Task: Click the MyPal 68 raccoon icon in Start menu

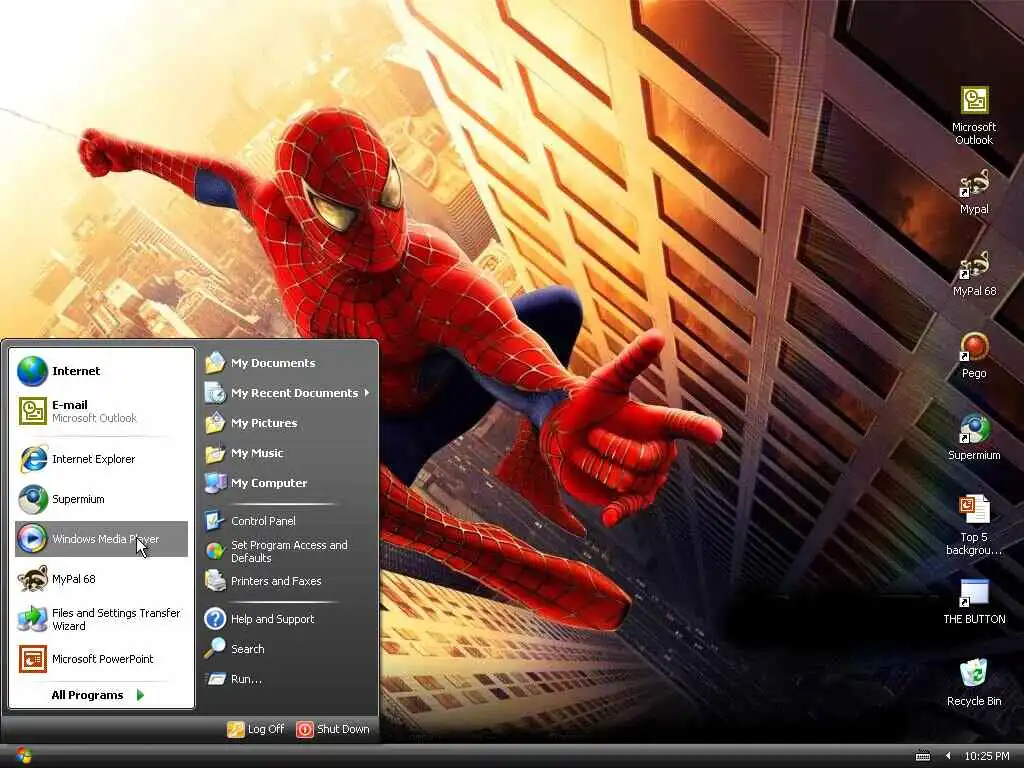Action: 33,579
